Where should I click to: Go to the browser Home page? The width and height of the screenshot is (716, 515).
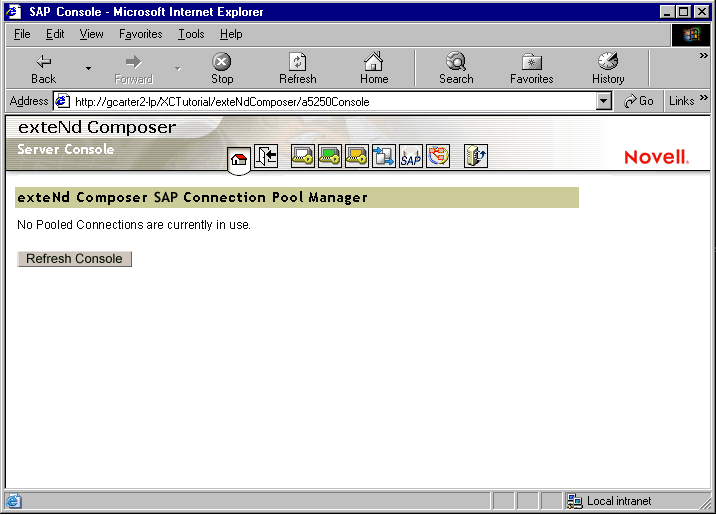pos(374,69)
